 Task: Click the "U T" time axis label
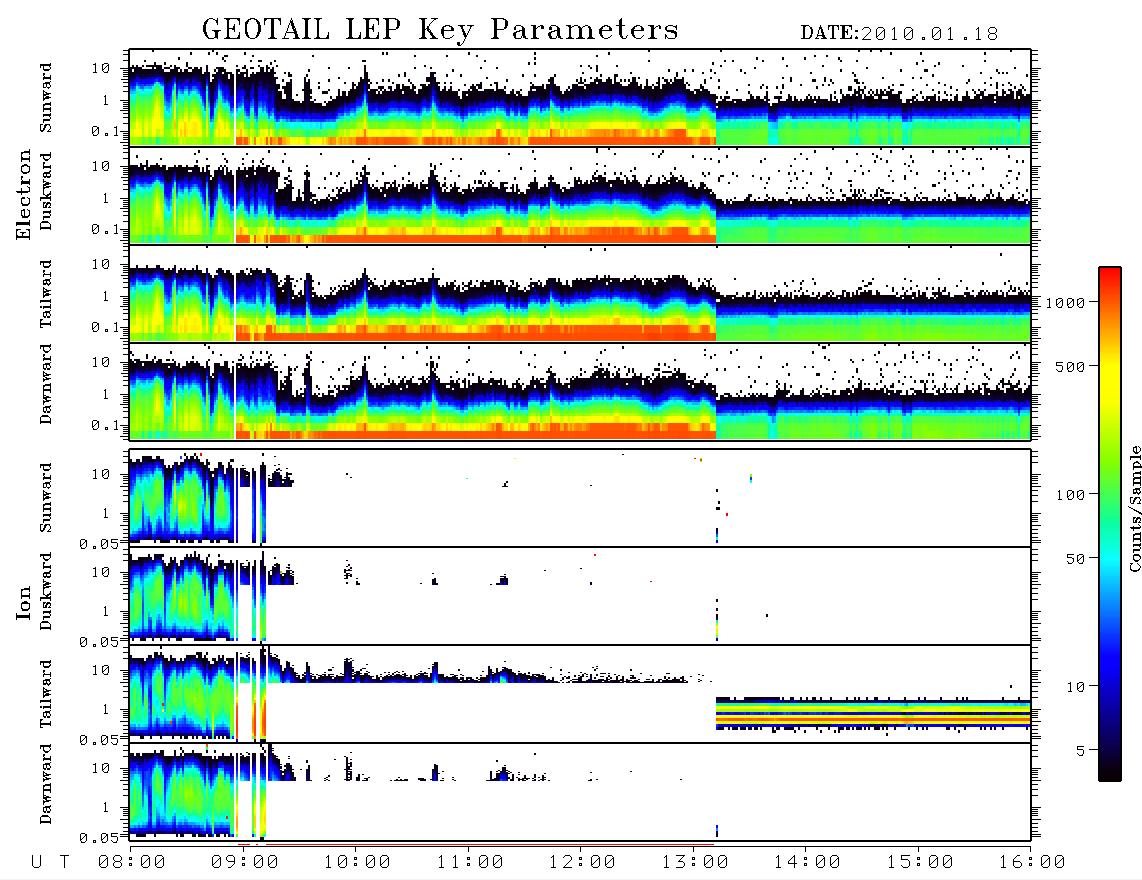pos(51,863)
